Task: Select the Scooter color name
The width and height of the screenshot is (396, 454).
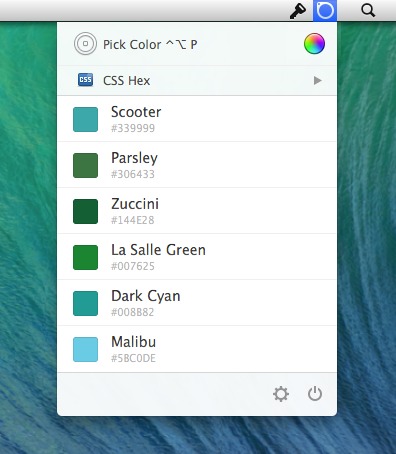Action: (136, 112)
